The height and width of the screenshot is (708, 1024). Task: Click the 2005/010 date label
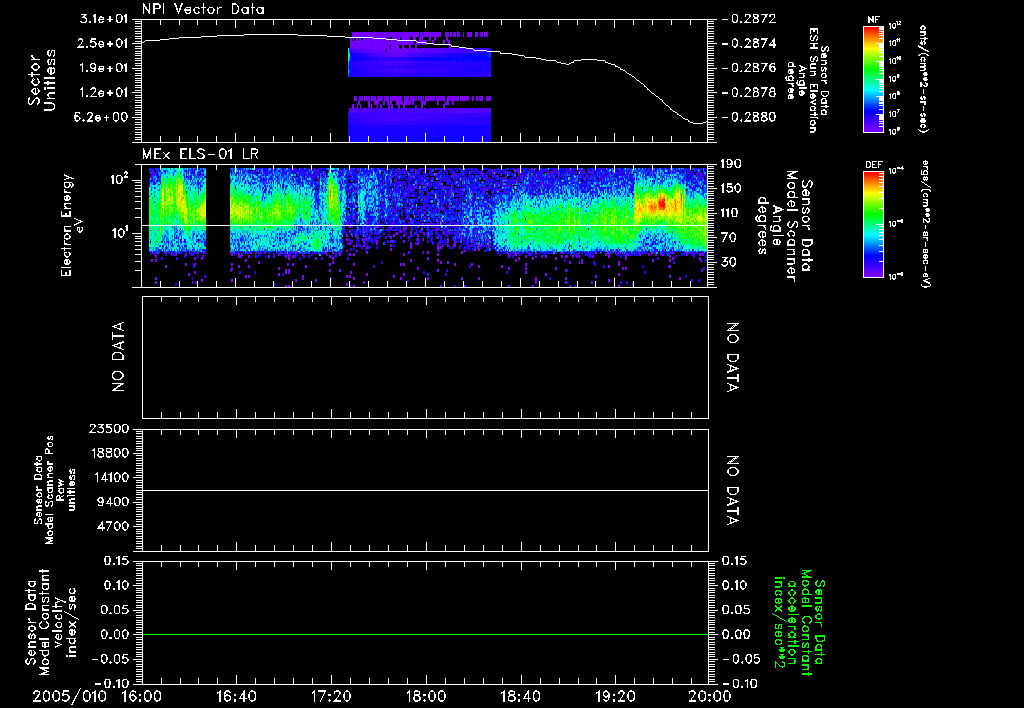pos(69,696)
